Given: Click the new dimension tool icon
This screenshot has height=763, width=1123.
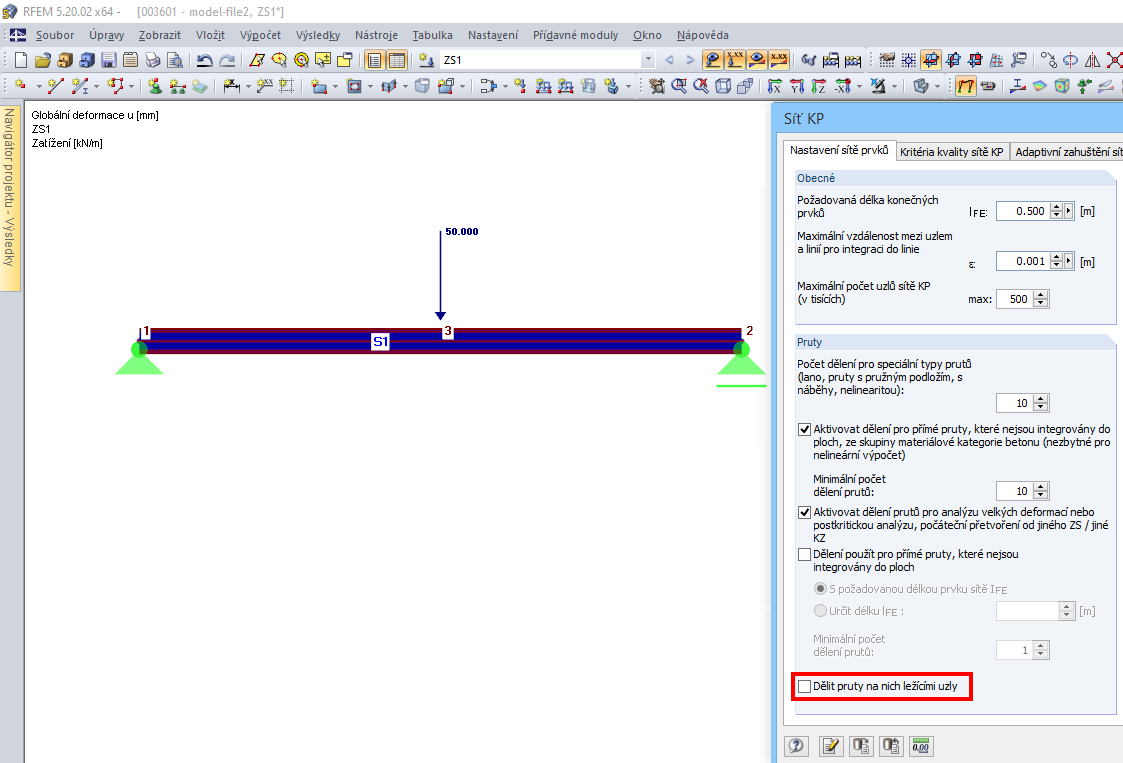Looking at the screenshot, I should pyautogui.click(x=231, y=87).
